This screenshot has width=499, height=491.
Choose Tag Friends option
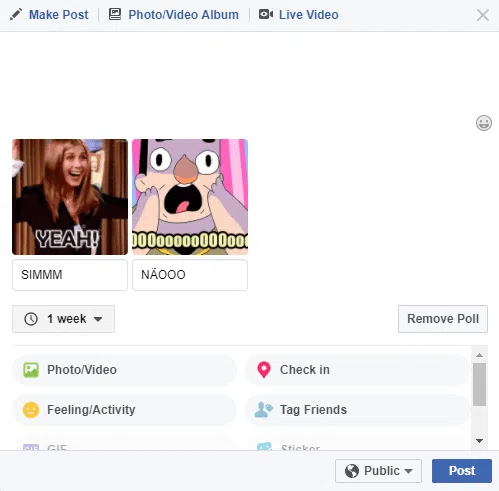(x=358, y=410)
